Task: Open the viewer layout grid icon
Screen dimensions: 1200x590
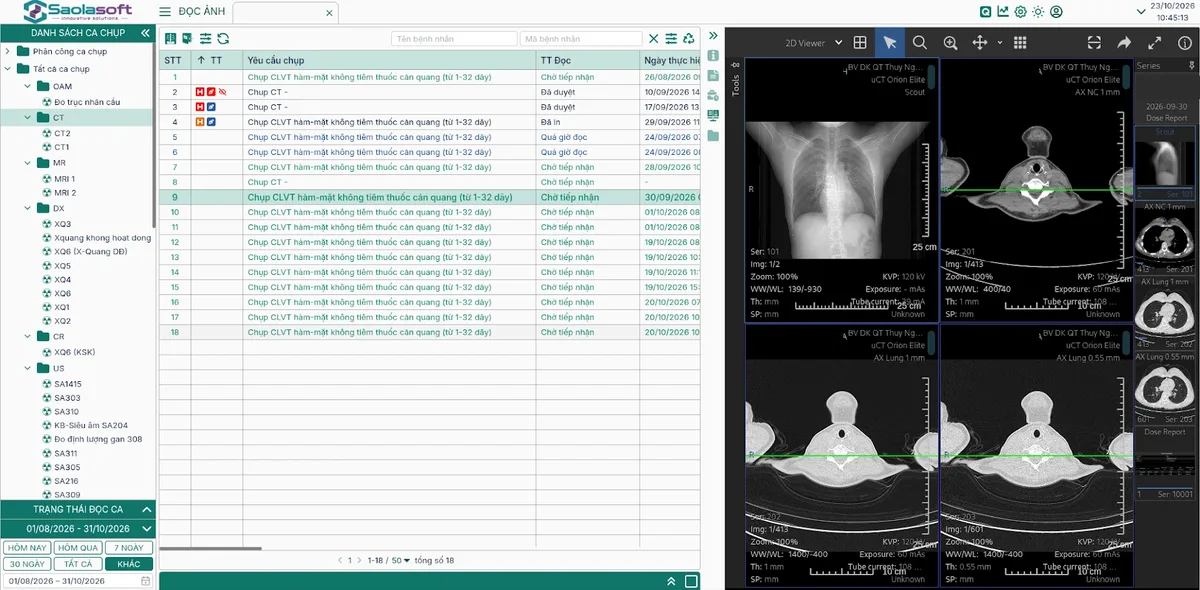Action: (x=859, y=43)
